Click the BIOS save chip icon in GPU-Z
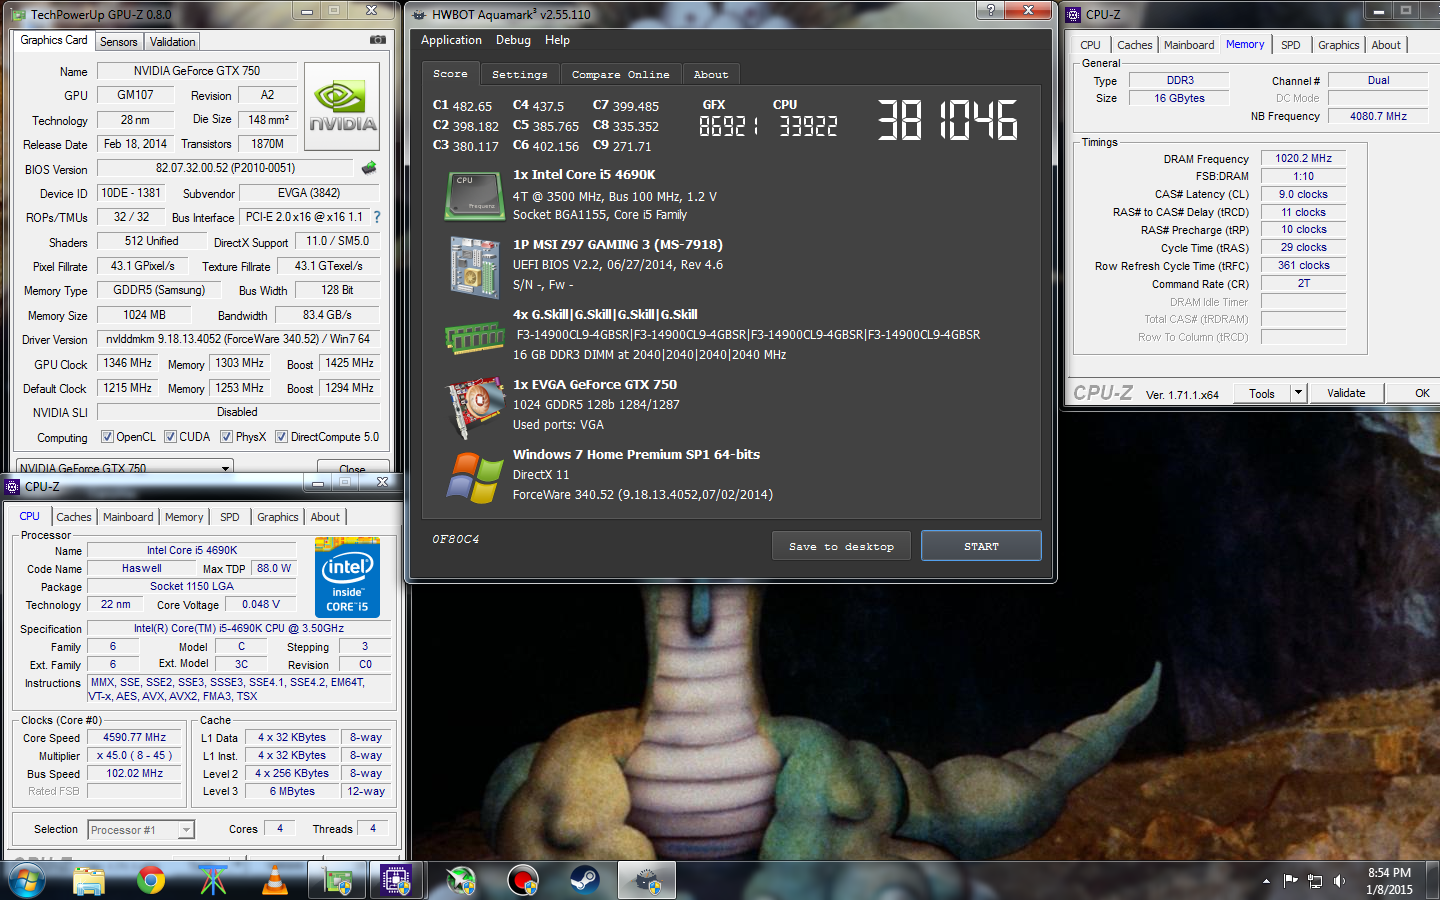 click(369, 168)
